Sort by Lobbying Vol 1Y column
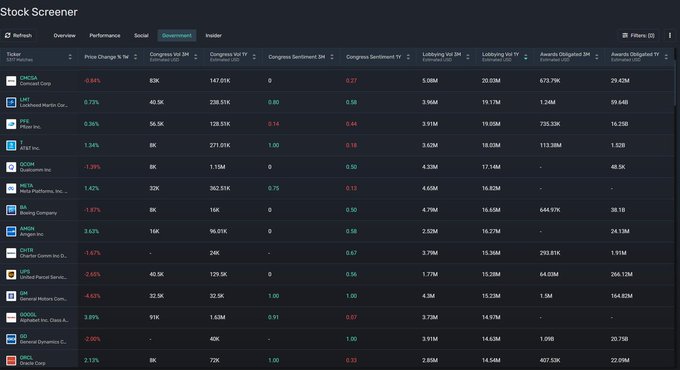This screenshot has width=680, height=370. (x=526, y=57)
